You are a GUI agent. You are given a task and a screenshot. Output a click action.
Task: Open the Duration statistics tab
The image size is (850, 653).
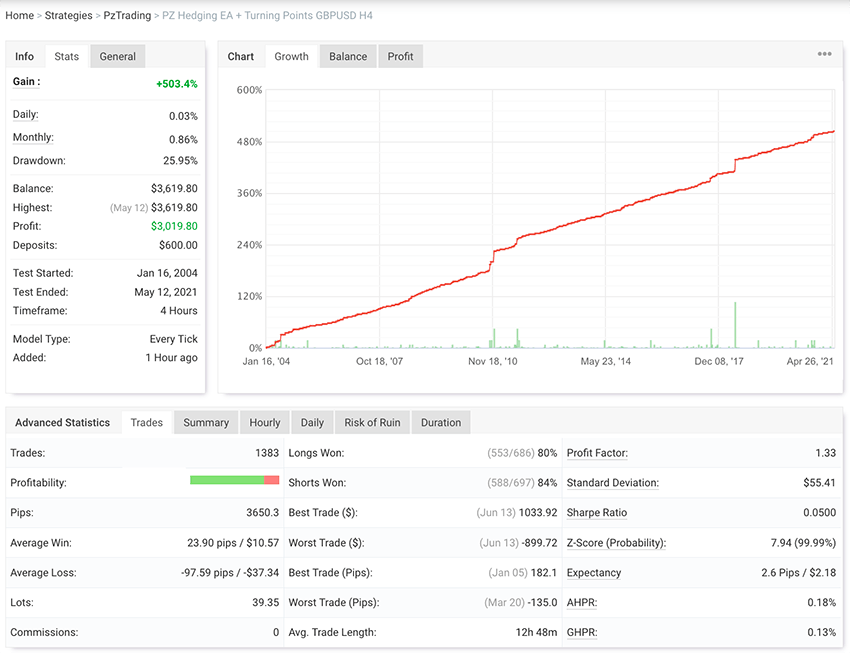click(441, 423)
